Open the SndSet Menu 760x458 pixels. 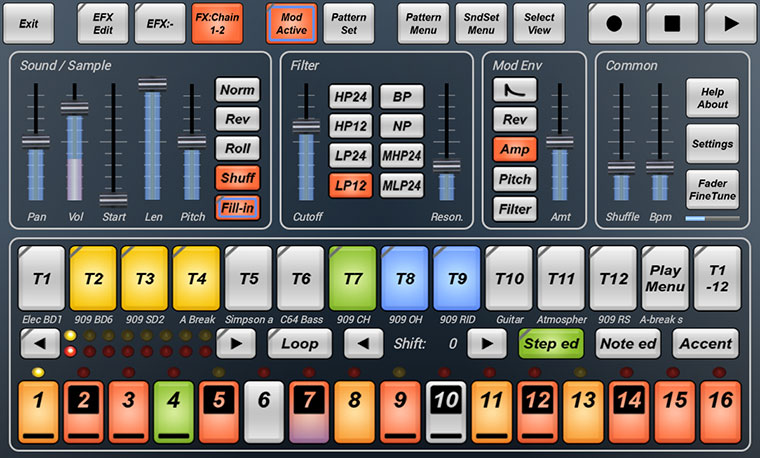tap(482, 22)
